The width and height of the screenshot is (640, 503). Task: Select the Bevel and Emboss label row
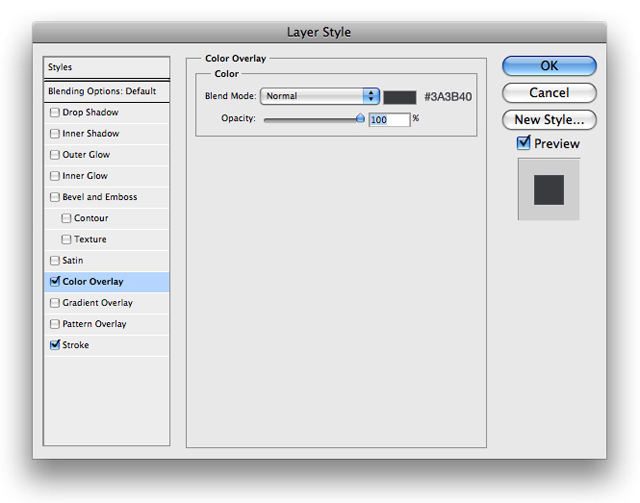click(107, 198)
